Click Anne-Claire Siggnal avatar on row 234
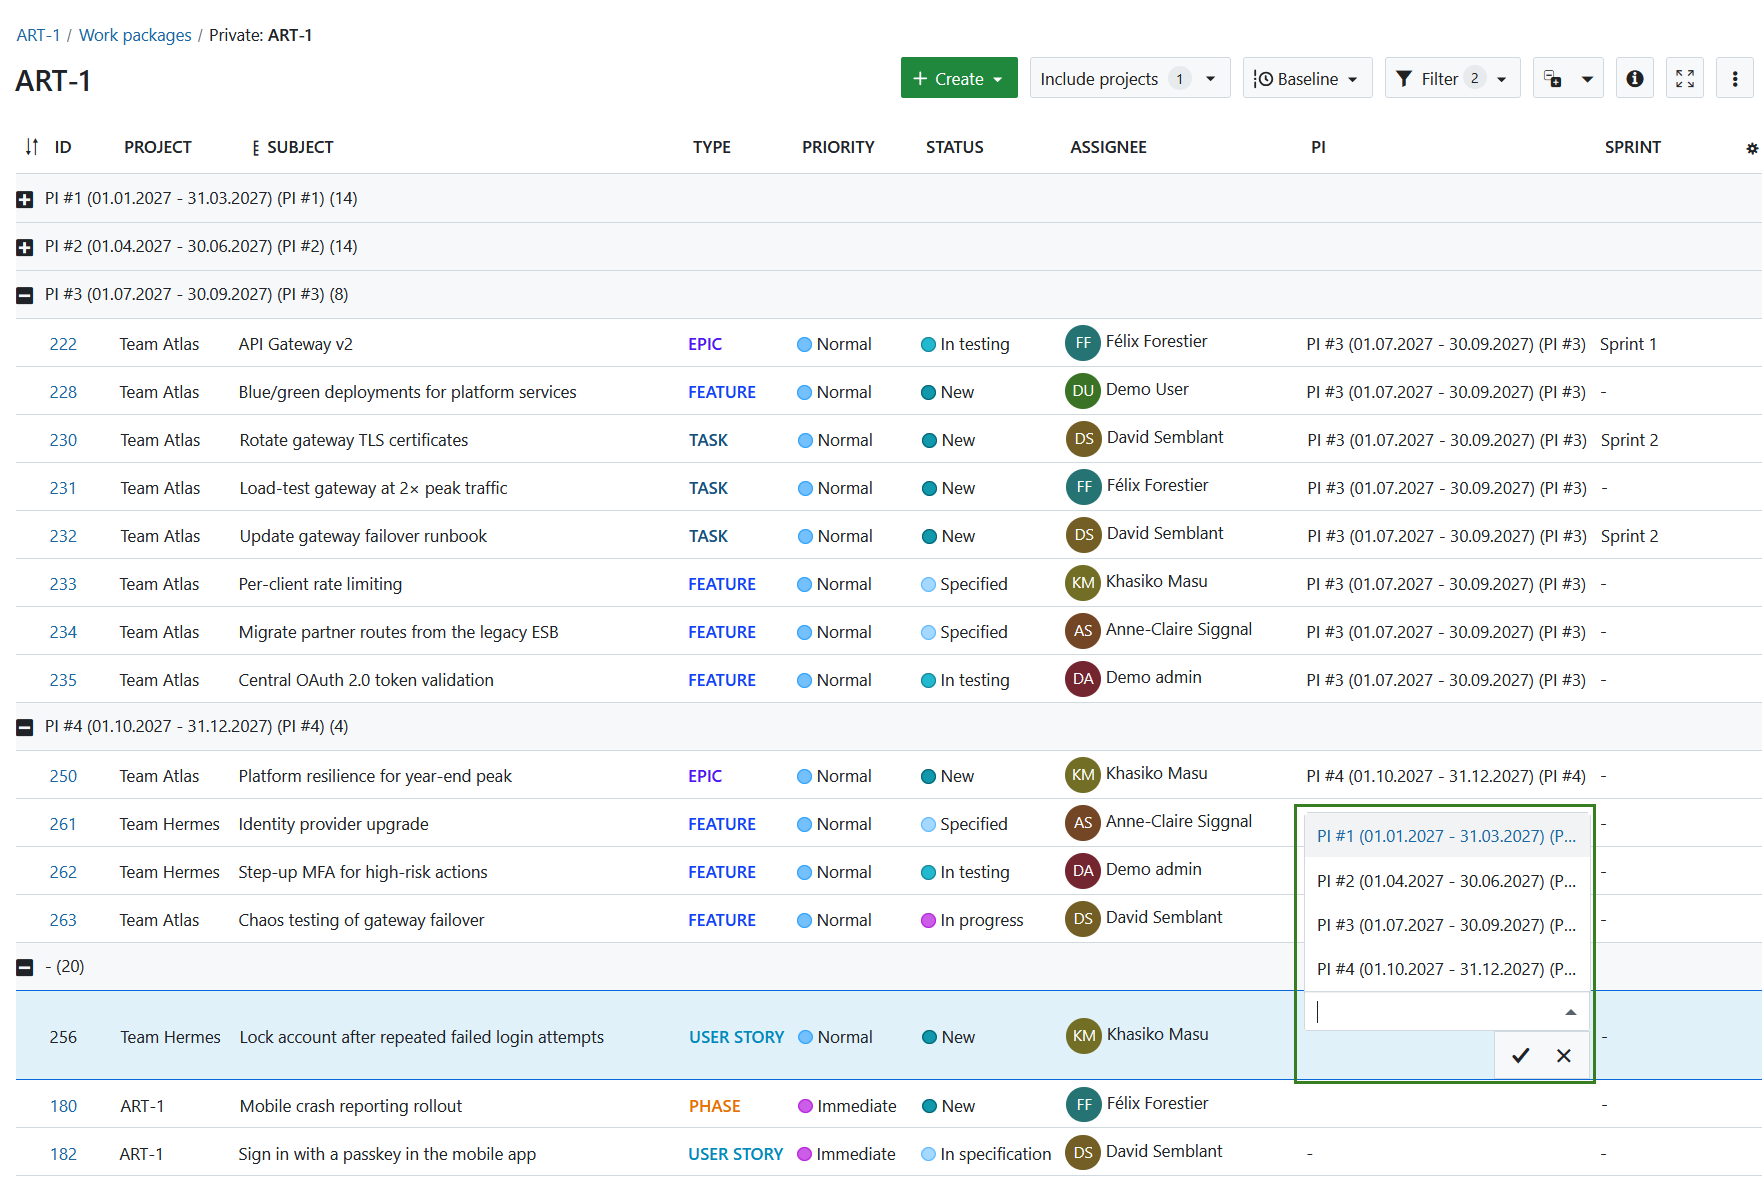 [1083, 631]
